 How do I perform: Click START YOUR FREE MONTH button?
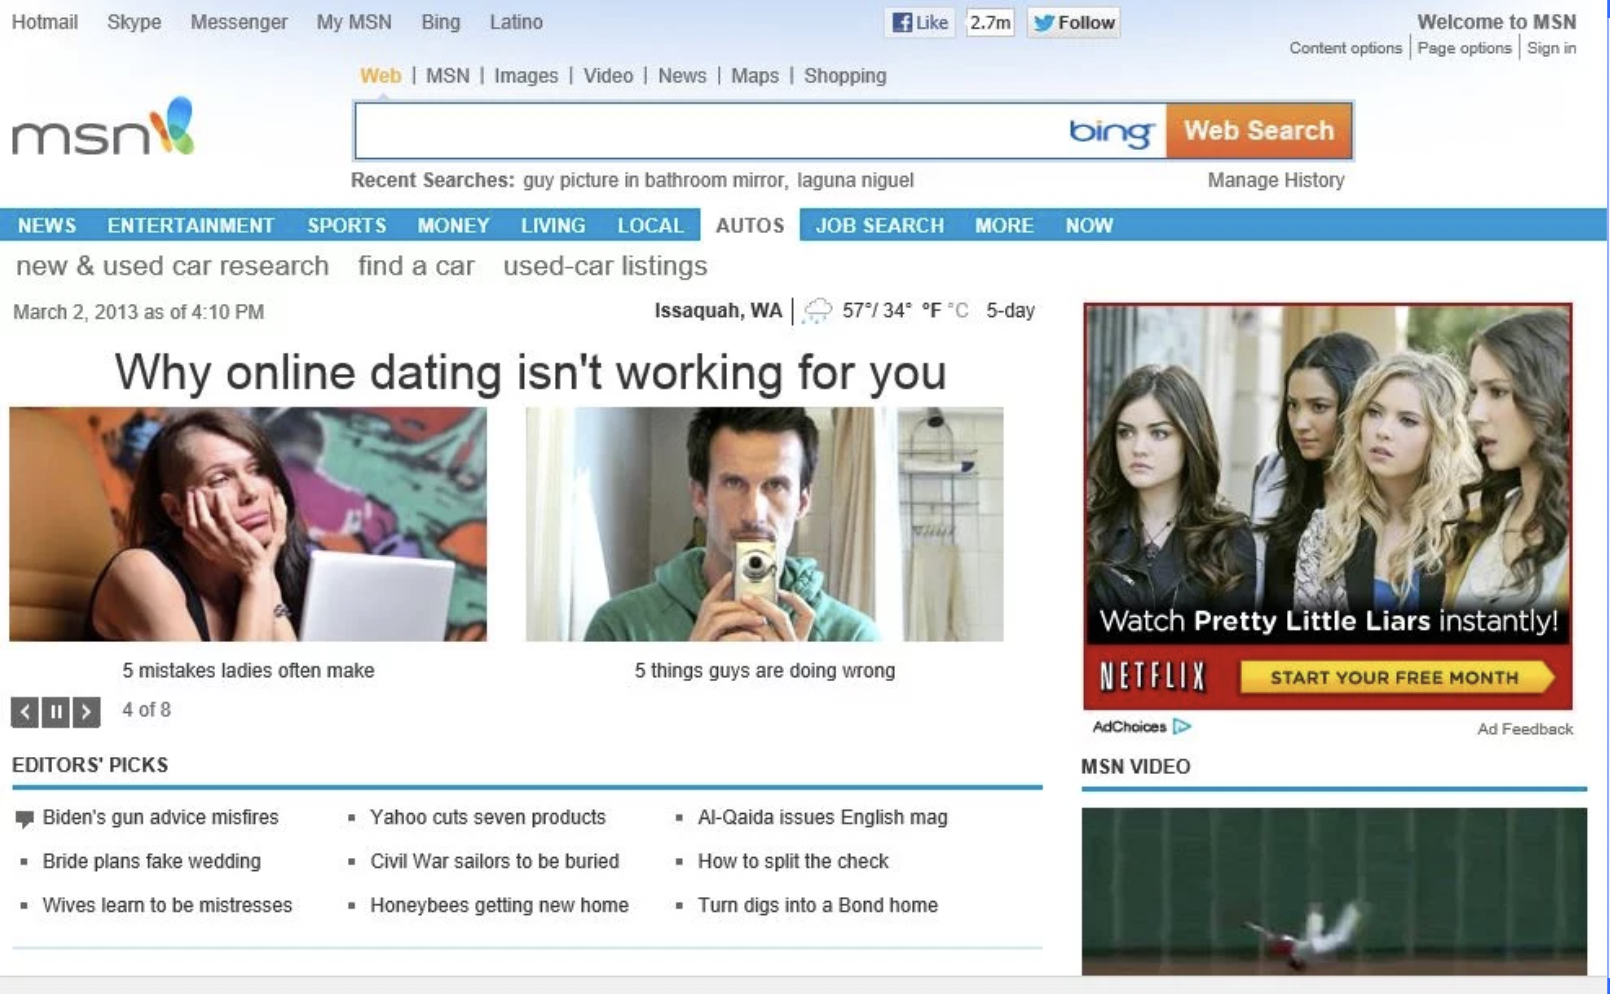coord(1397,678)
